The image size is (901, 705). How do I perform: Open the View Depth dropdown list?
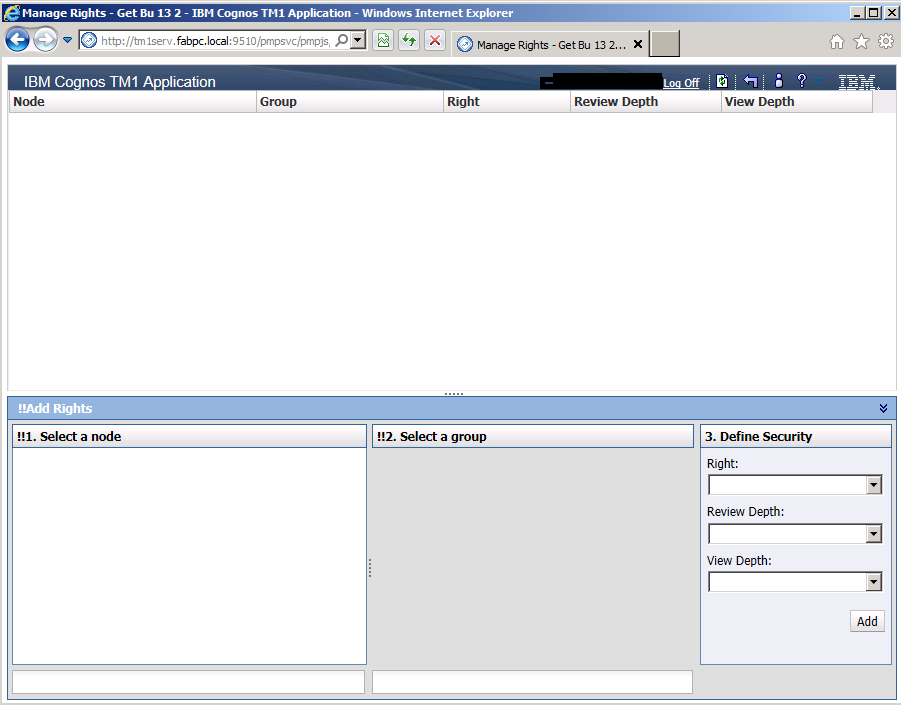(x=873, y=582)
